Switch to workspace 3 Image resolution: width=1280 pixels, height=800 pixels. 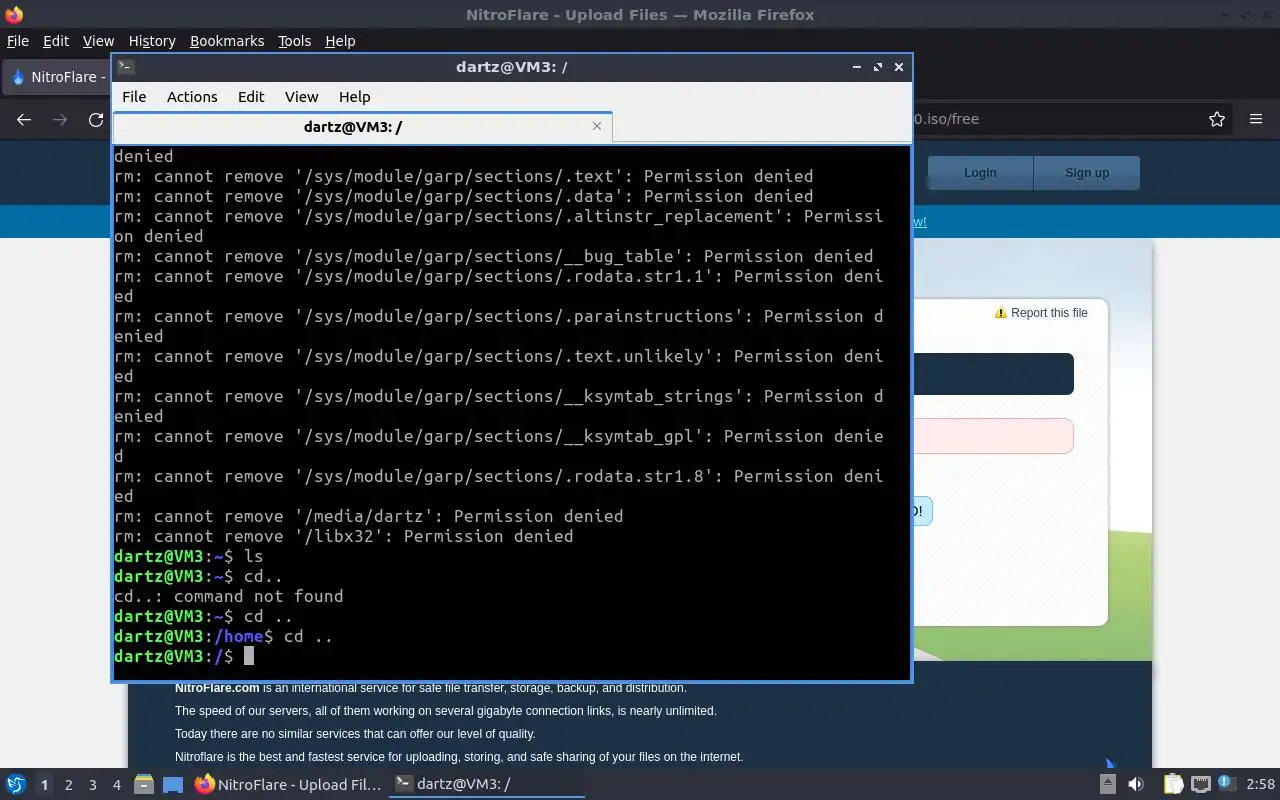click(93, 785)
